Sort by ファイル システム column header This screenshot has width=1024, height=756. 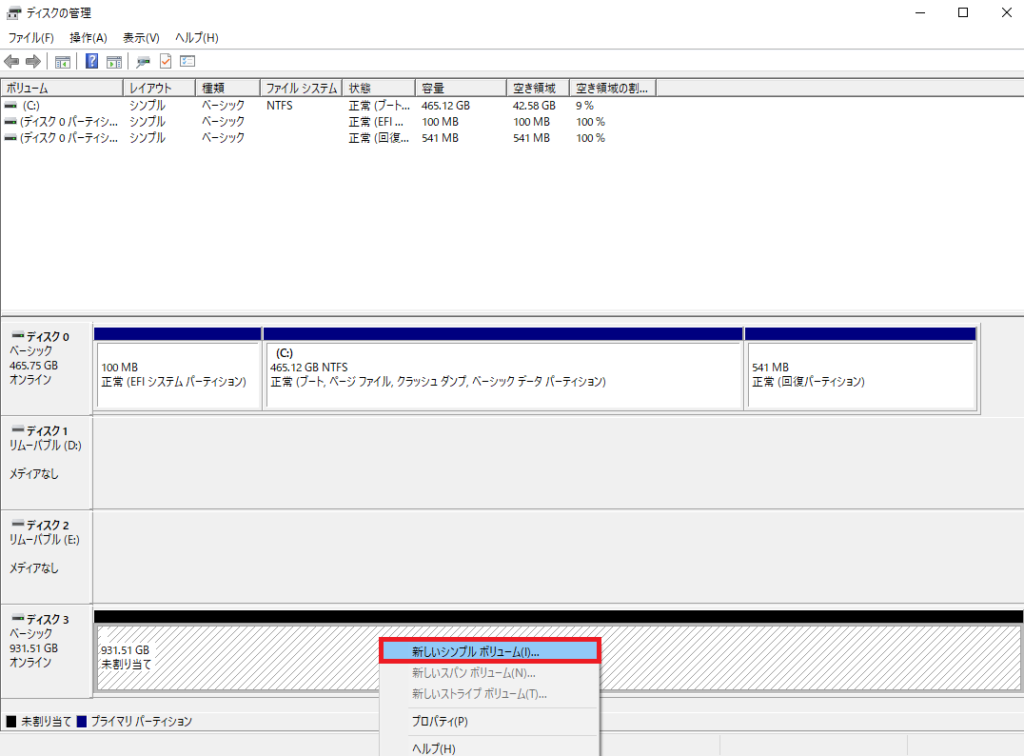(300, 88)
